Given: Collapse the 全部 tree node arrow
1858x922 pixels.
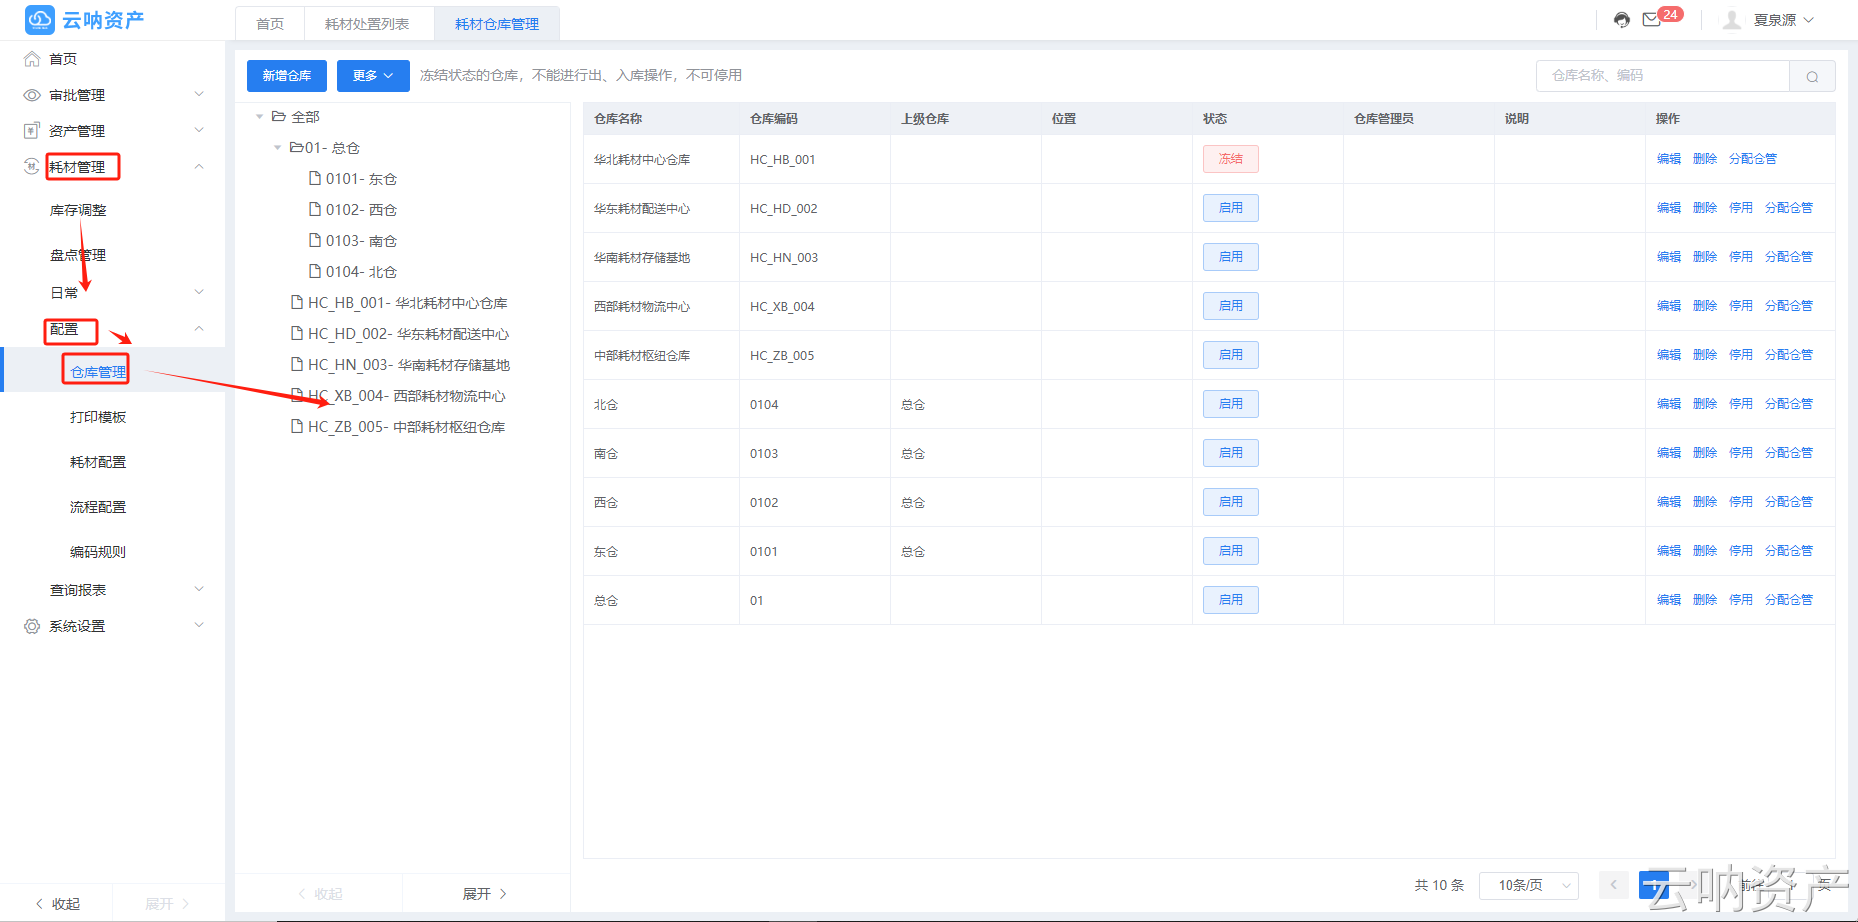Looking at the screenshot, I should pyautogui.click(x=260, y=117).
